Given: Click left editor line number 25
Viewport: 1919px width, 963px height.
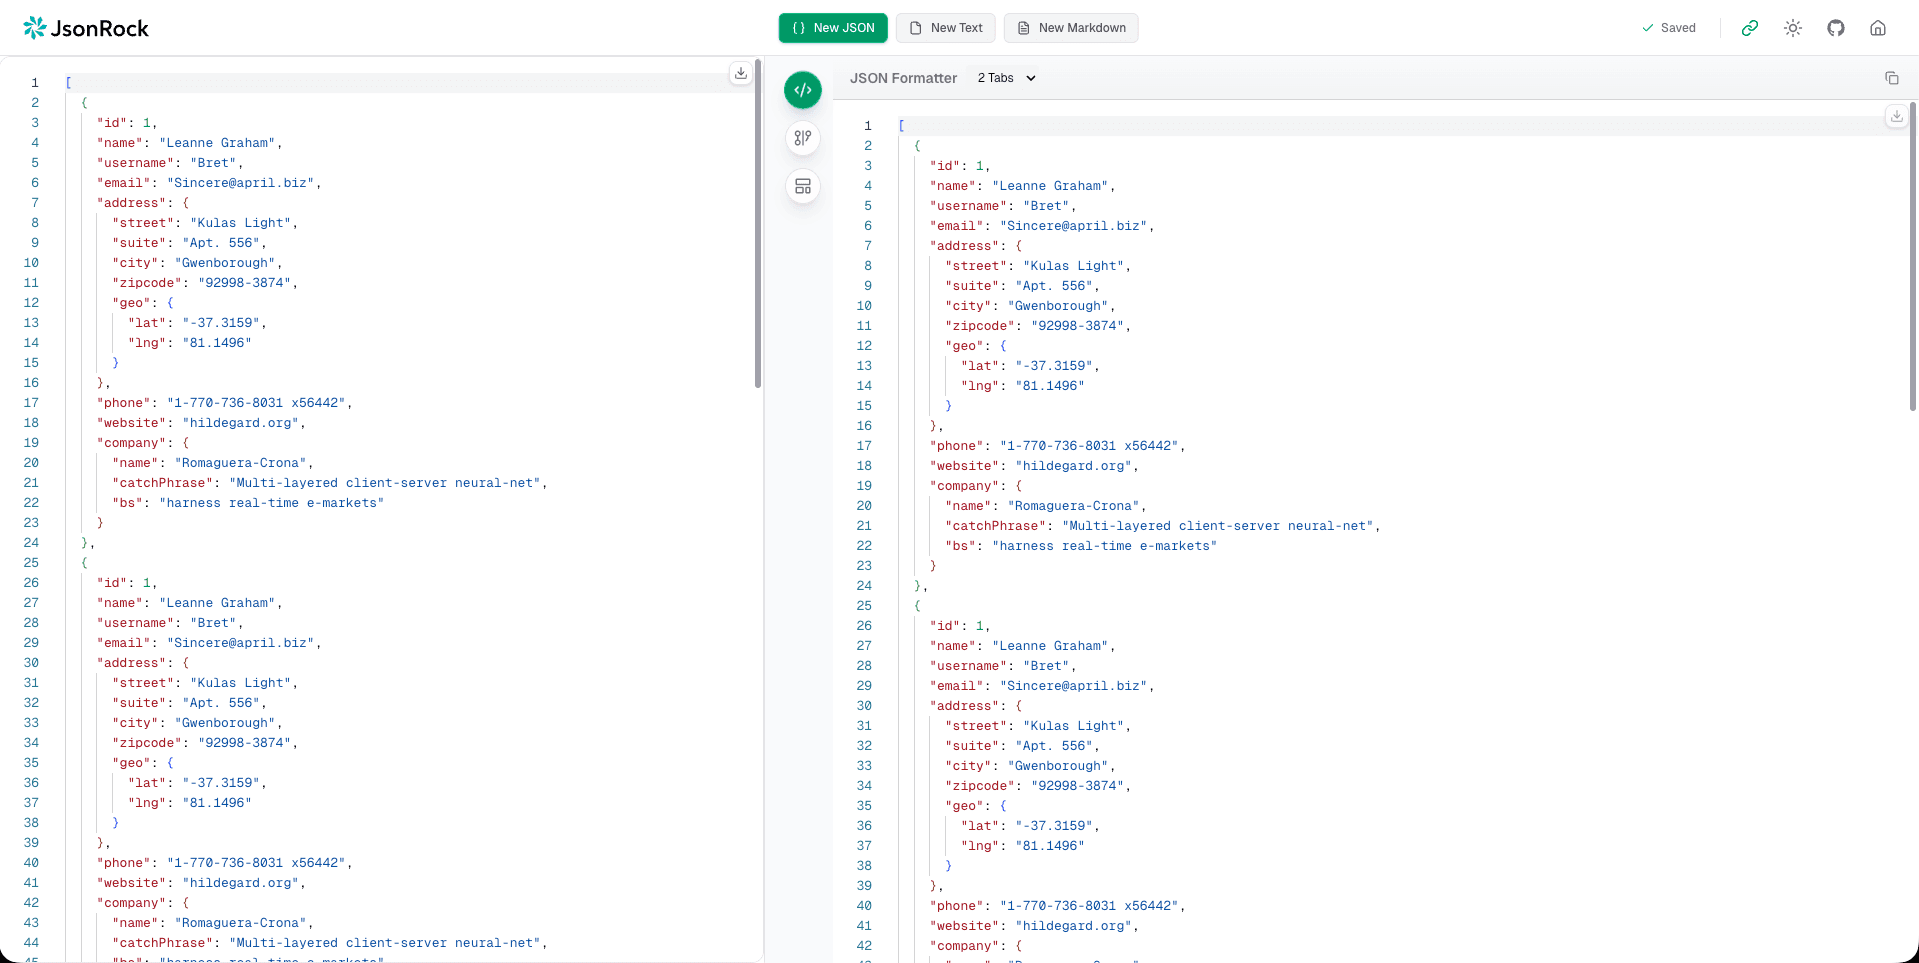Looking at the screenshot, I should click(x=31, y=563).
